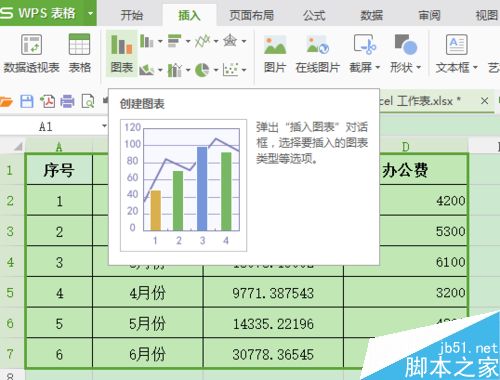Select the radar chart icon
This screenshot has height=380, width=500.
(x=230, y=41)
